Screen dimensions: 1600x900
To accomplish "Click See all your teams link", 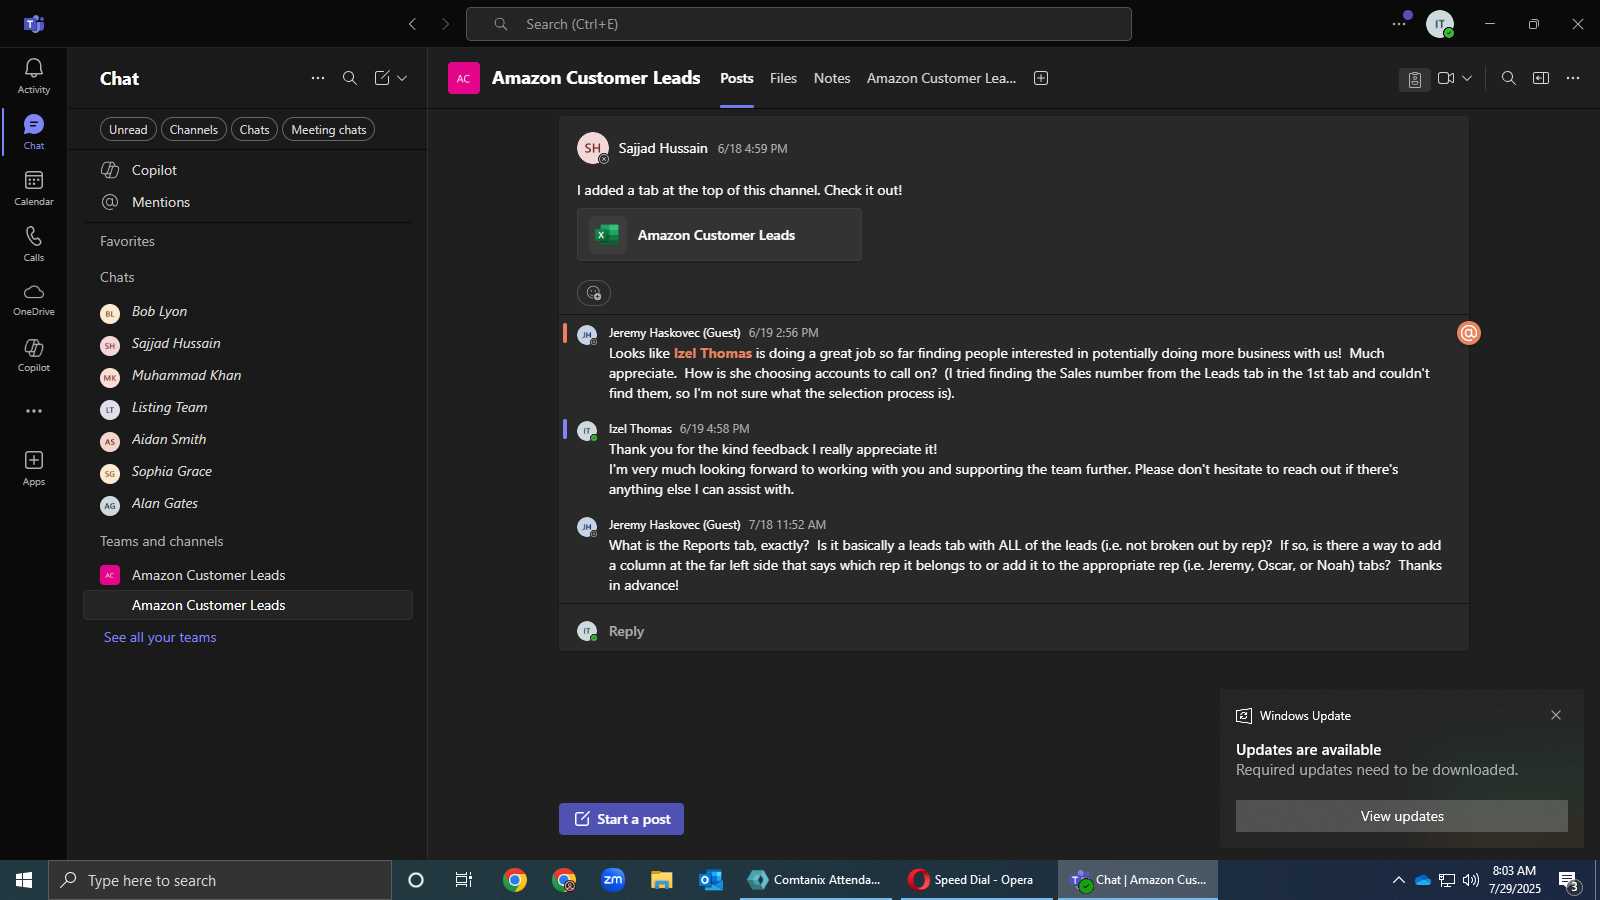I will pos(160,637).
